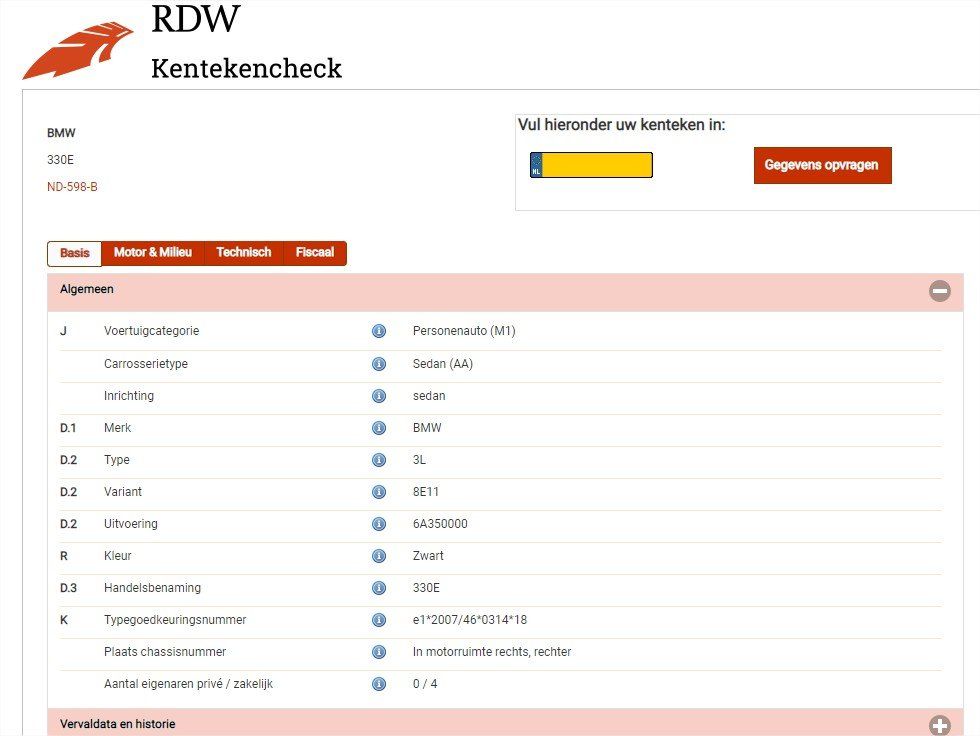Click the Algemeen section header title

[x=87, y=289]
